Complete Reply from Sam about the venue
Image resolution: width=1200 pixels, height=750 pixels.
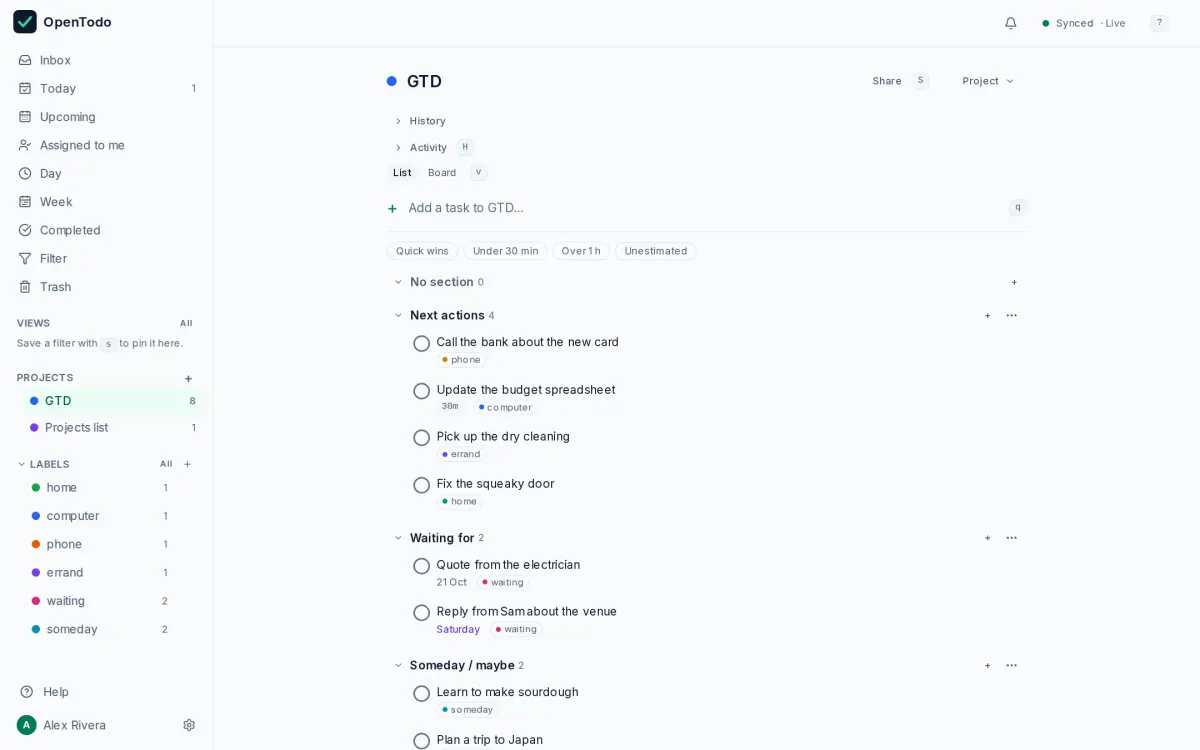[422, 613]
